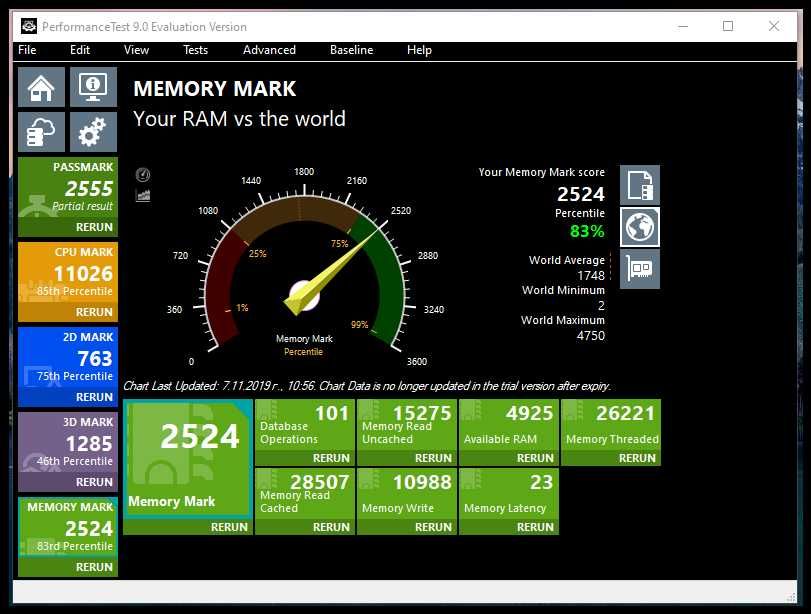The height and width of the screenshot is (614, 811).
Task: Rerun the PassMark overall test
Action: [94, 227]
